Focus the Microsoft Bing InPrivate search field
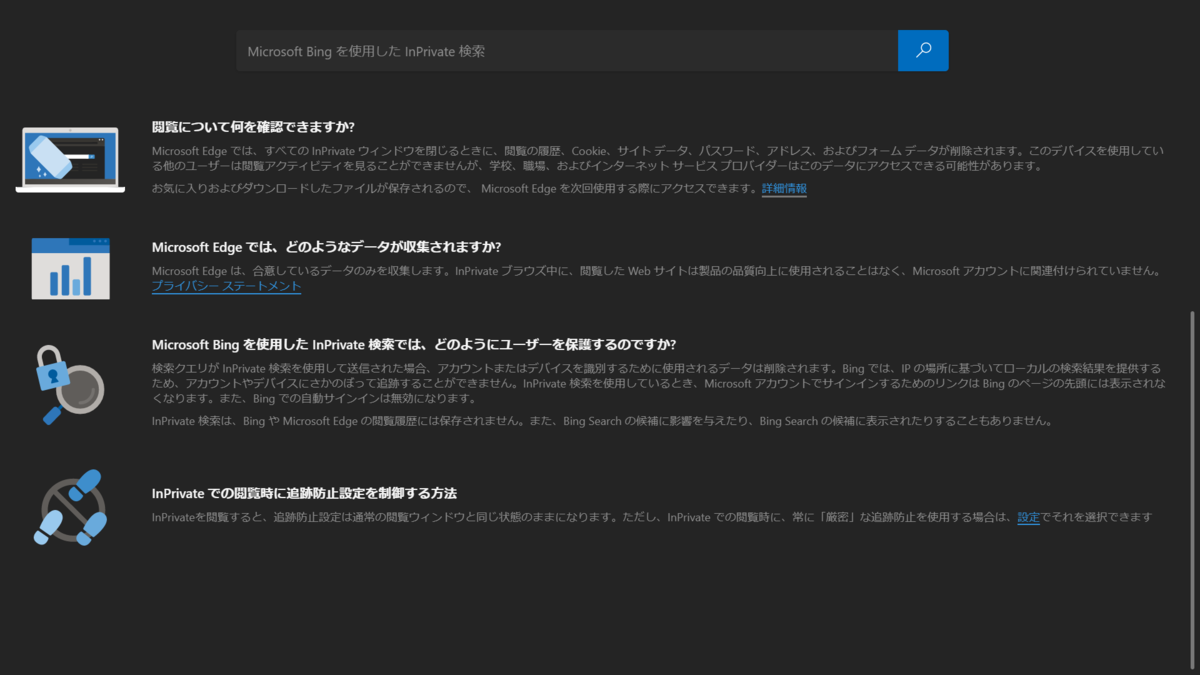 click(x=567, y=50)
